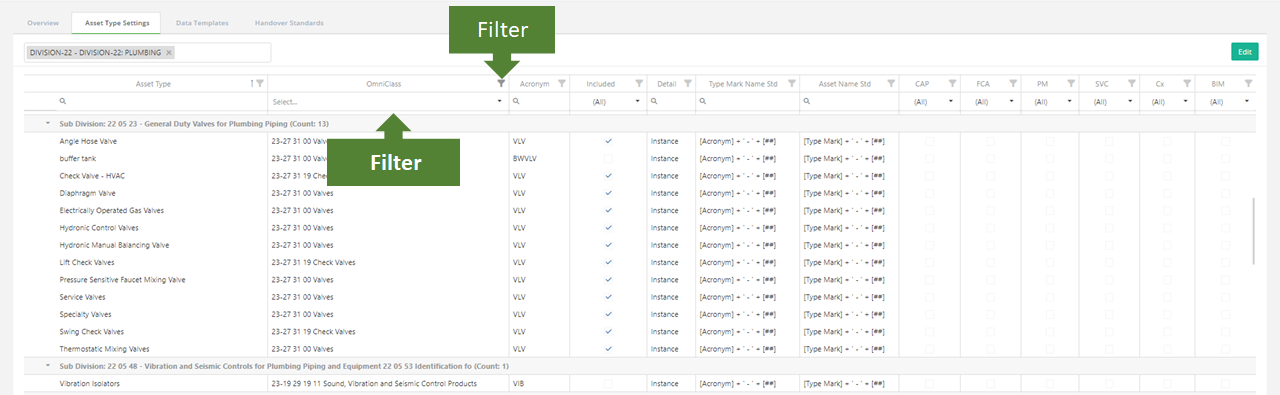Open the CAP (All) filter dropdown
Viewport: 1280px width, 395px height.
(929, 101)
